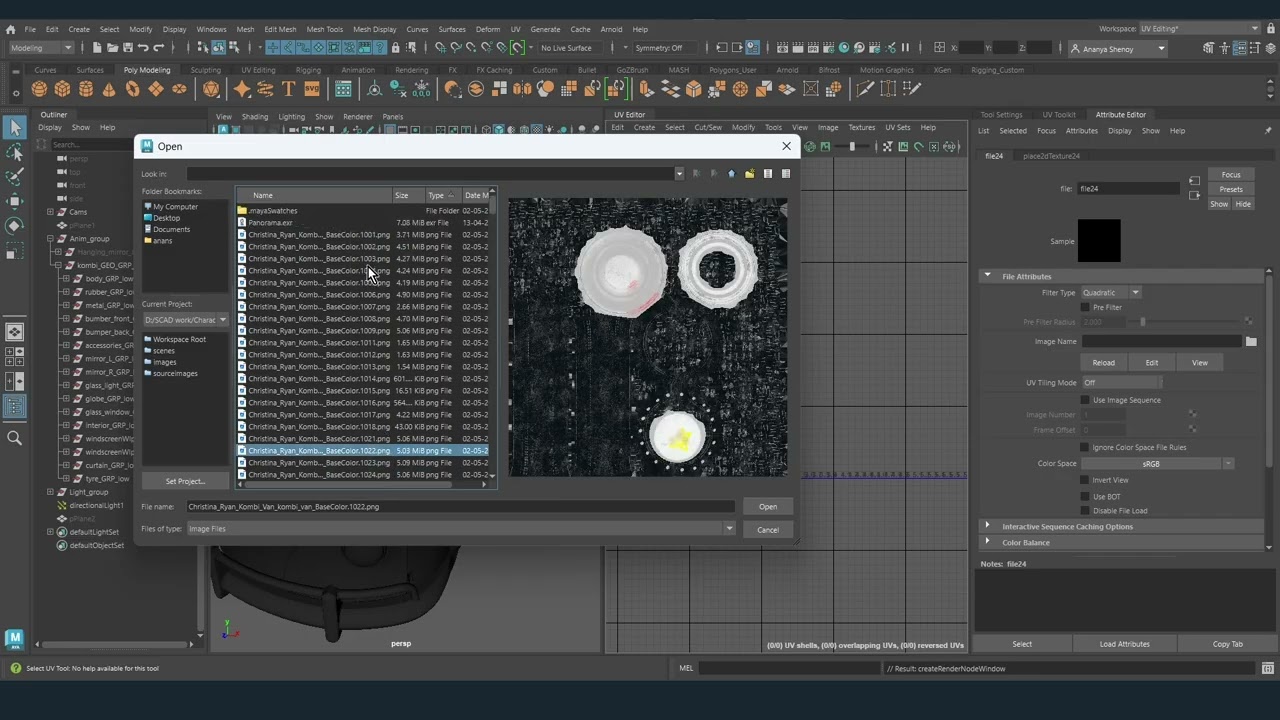Switch Open dialog to detail view icon
The image size is (1280, 720).
coord(786,174)
